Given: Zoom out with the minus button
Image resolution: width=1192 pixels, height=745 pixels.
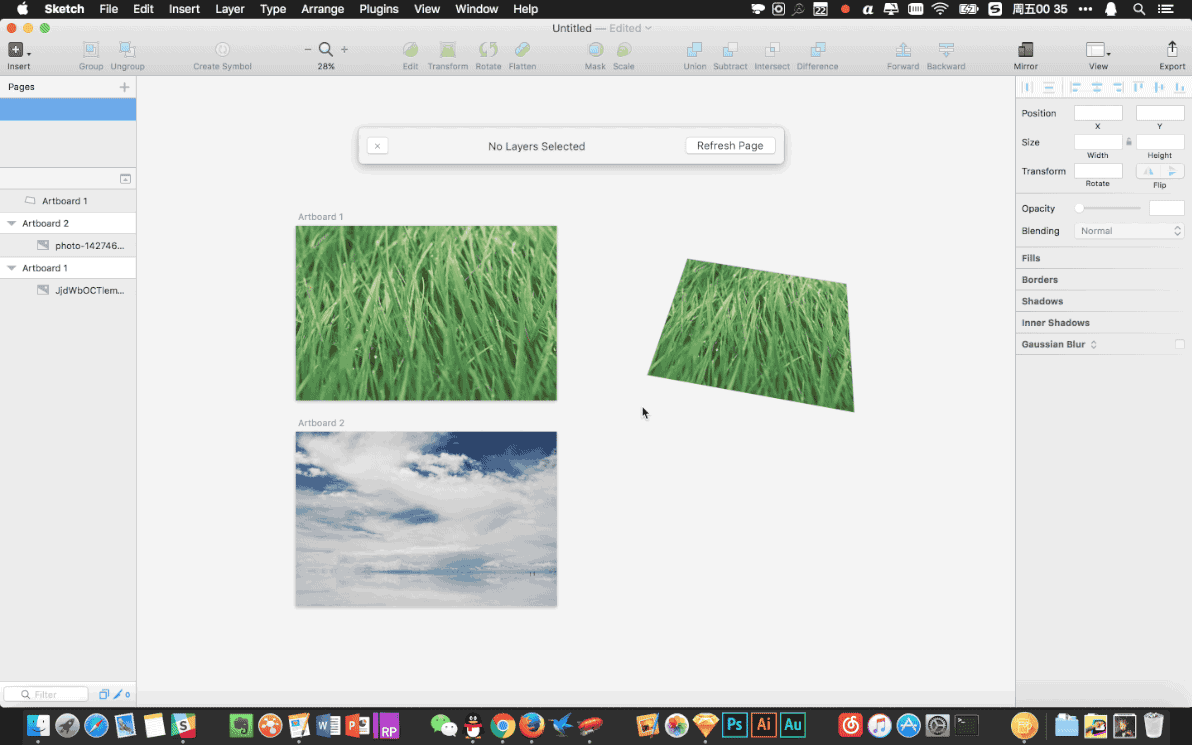Looking at the screenshot, I should tap(308, 49).
